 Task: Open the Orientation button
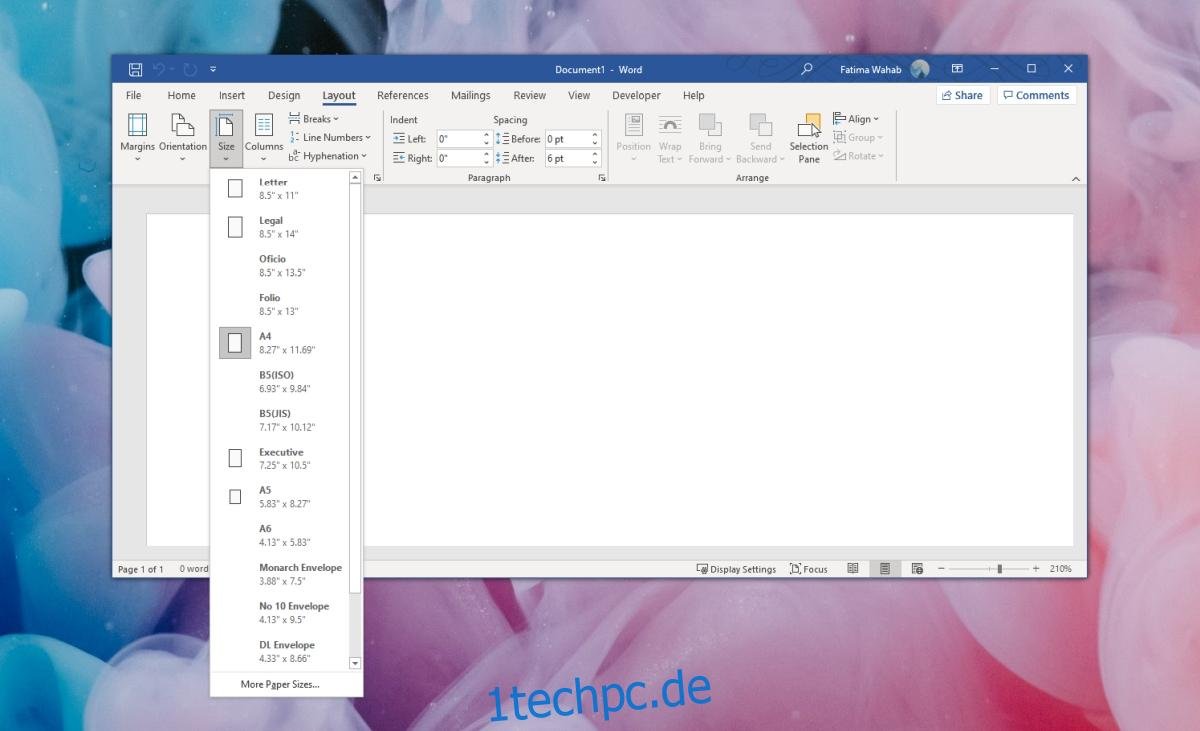coord(182,137)
